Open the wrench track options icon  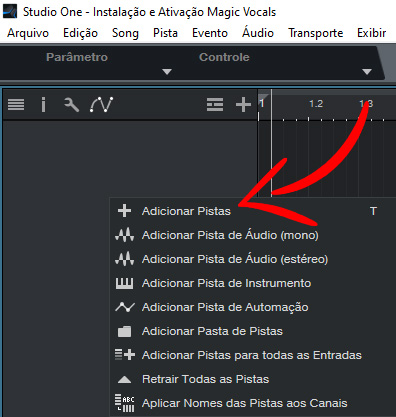coord(71,105)
